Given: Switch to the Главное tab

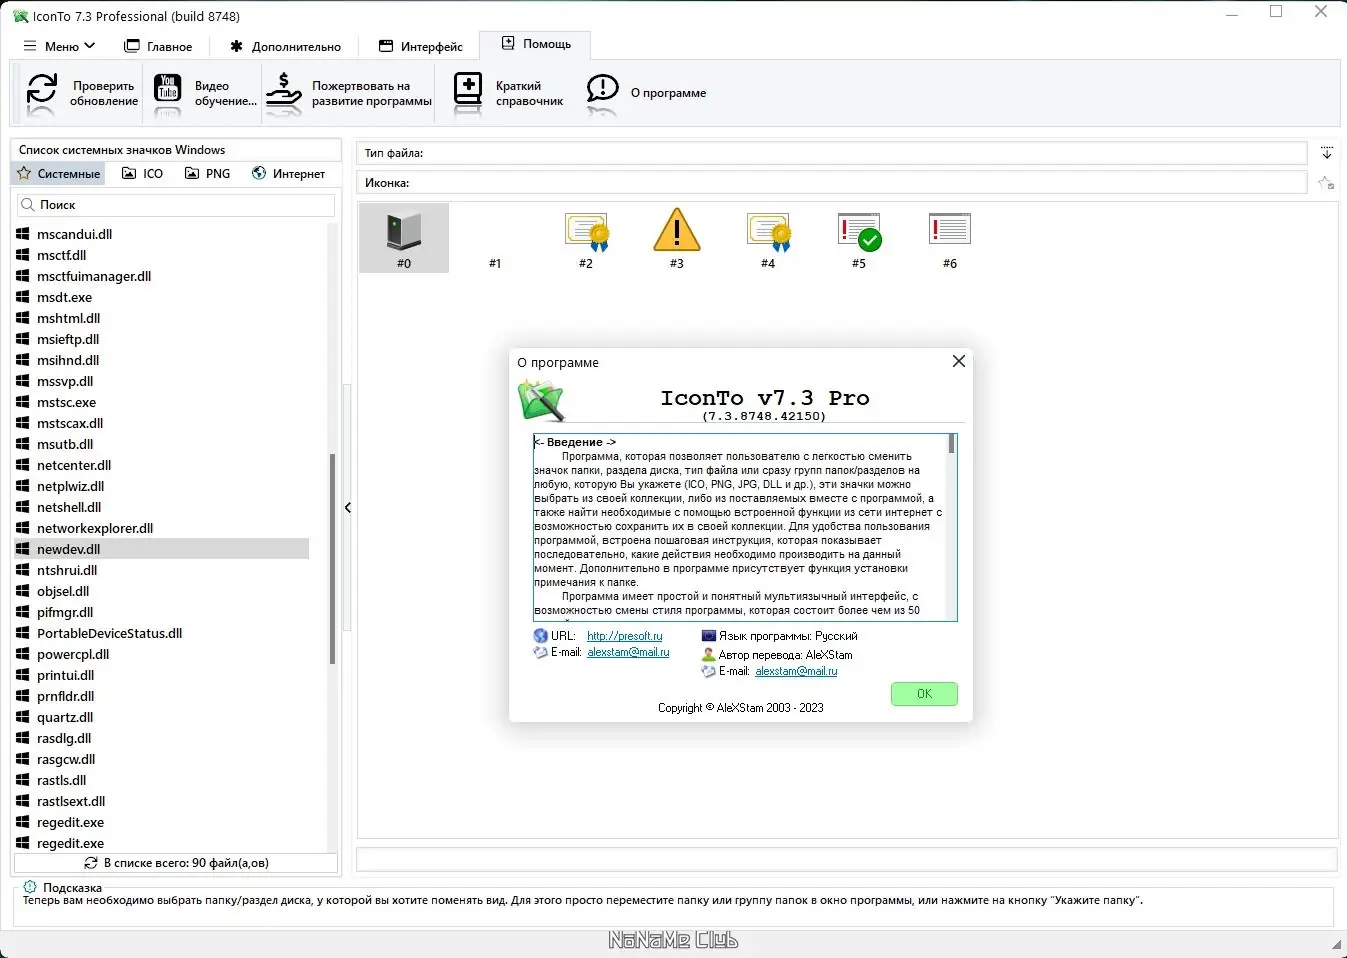Looking at the screenshot, I should coord(158,46).
